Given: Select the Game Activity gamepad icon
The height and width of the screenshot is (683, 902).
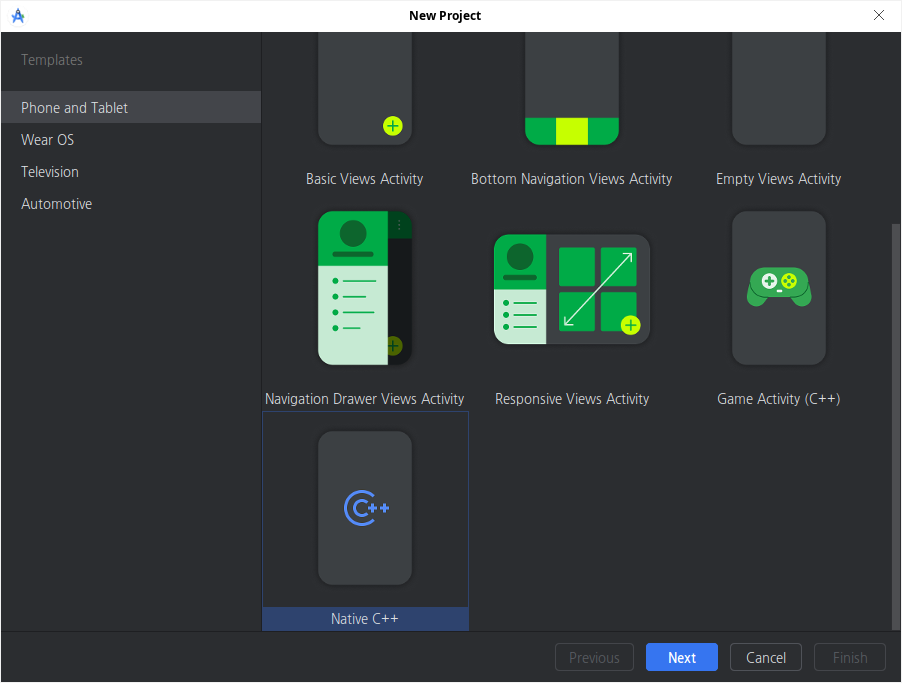Looking at the screenshot, I should point(779,287).
